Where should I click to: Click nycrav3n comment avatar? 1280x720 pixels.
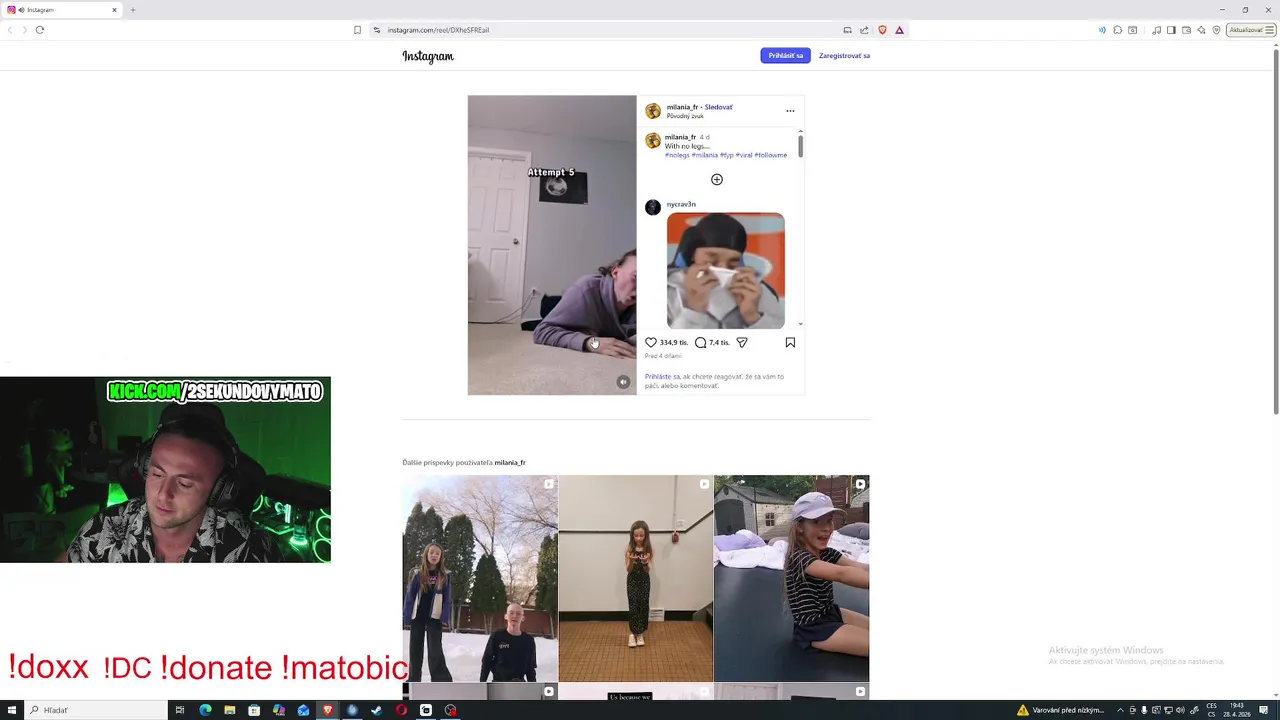653,207
